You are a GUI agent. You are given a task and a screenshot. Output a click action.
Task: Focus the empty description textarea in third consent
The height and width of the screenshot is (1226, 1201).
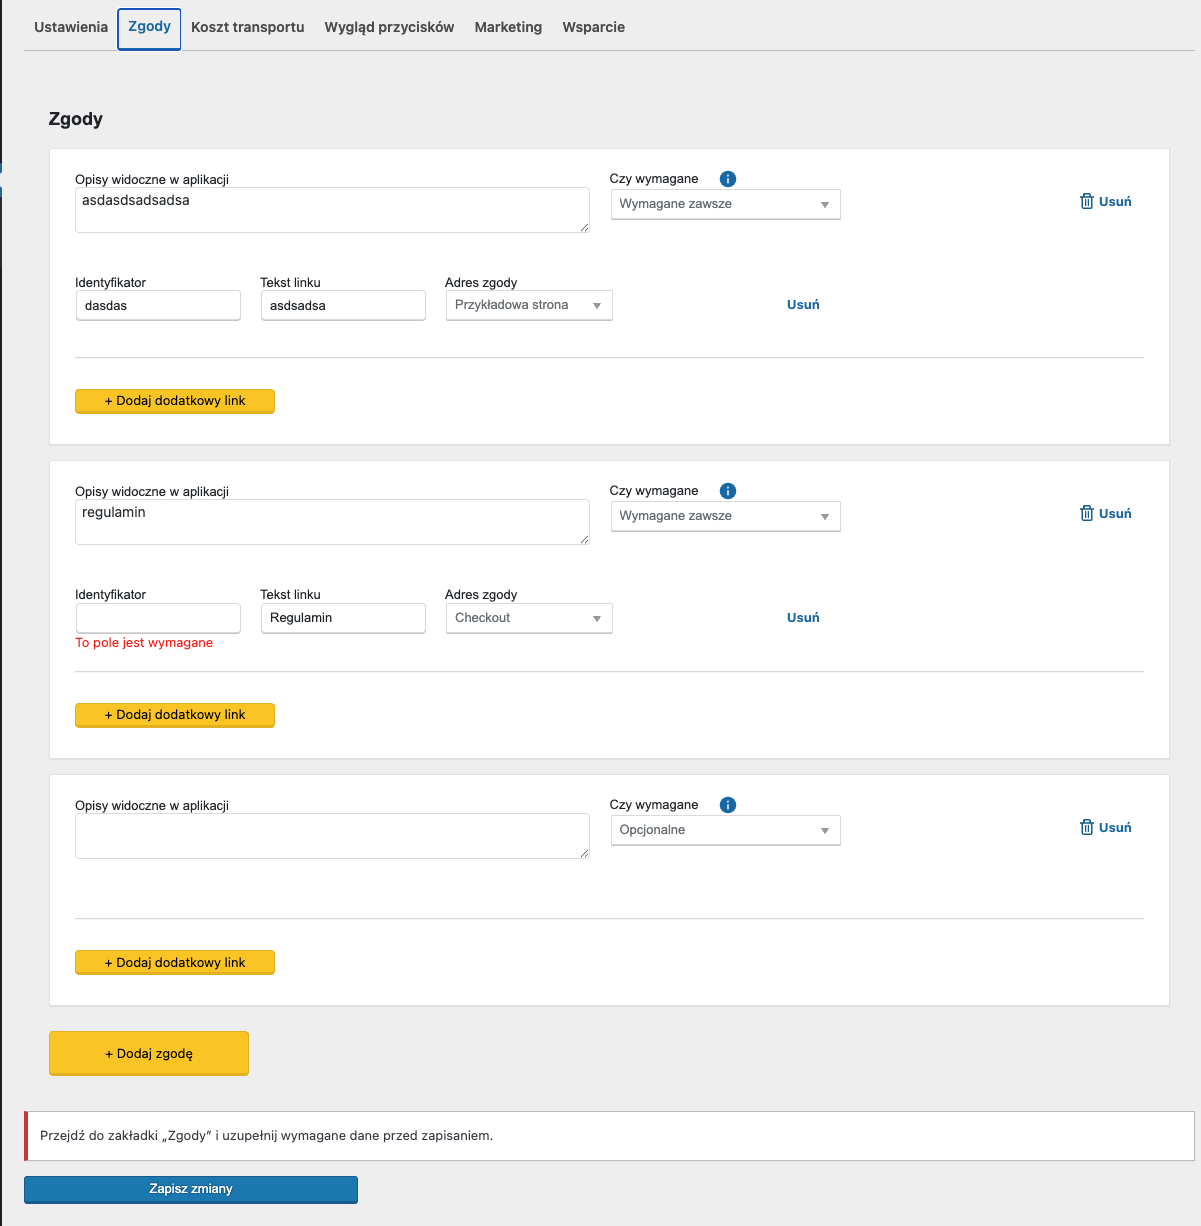click(x=331, y=835)
